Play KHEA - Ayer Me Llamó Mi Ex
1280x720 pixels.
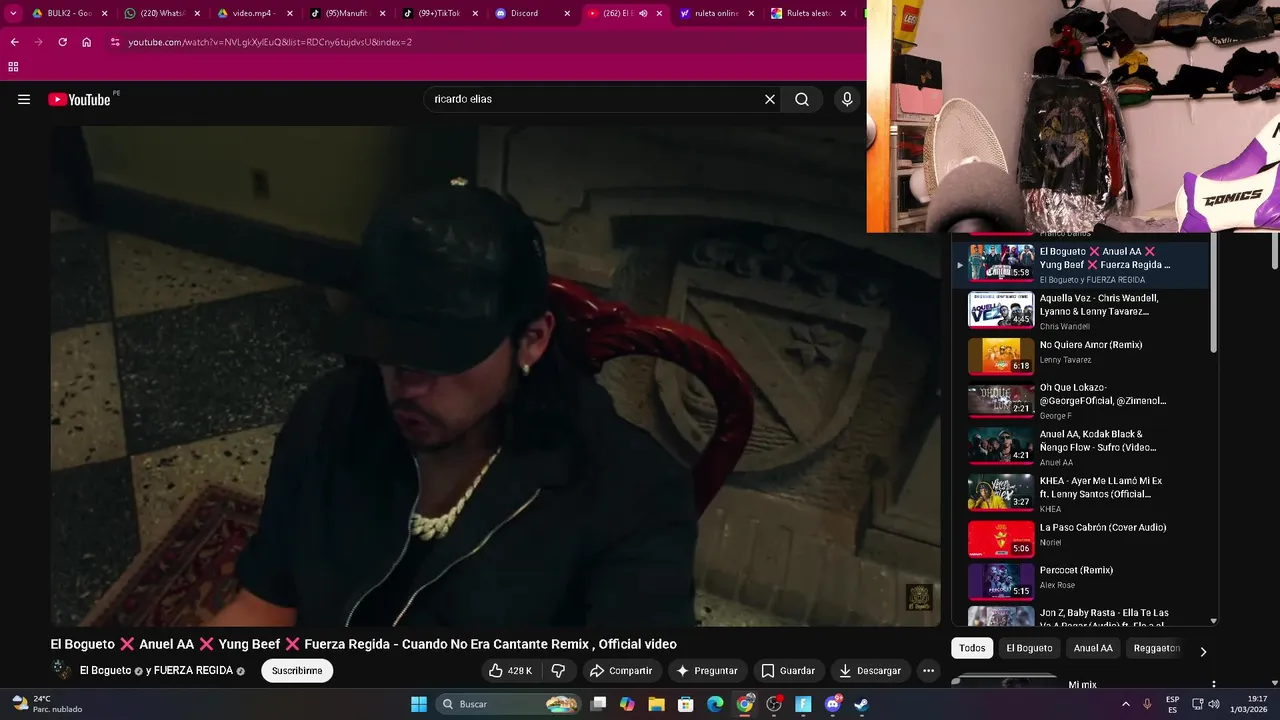point(1080,494)
